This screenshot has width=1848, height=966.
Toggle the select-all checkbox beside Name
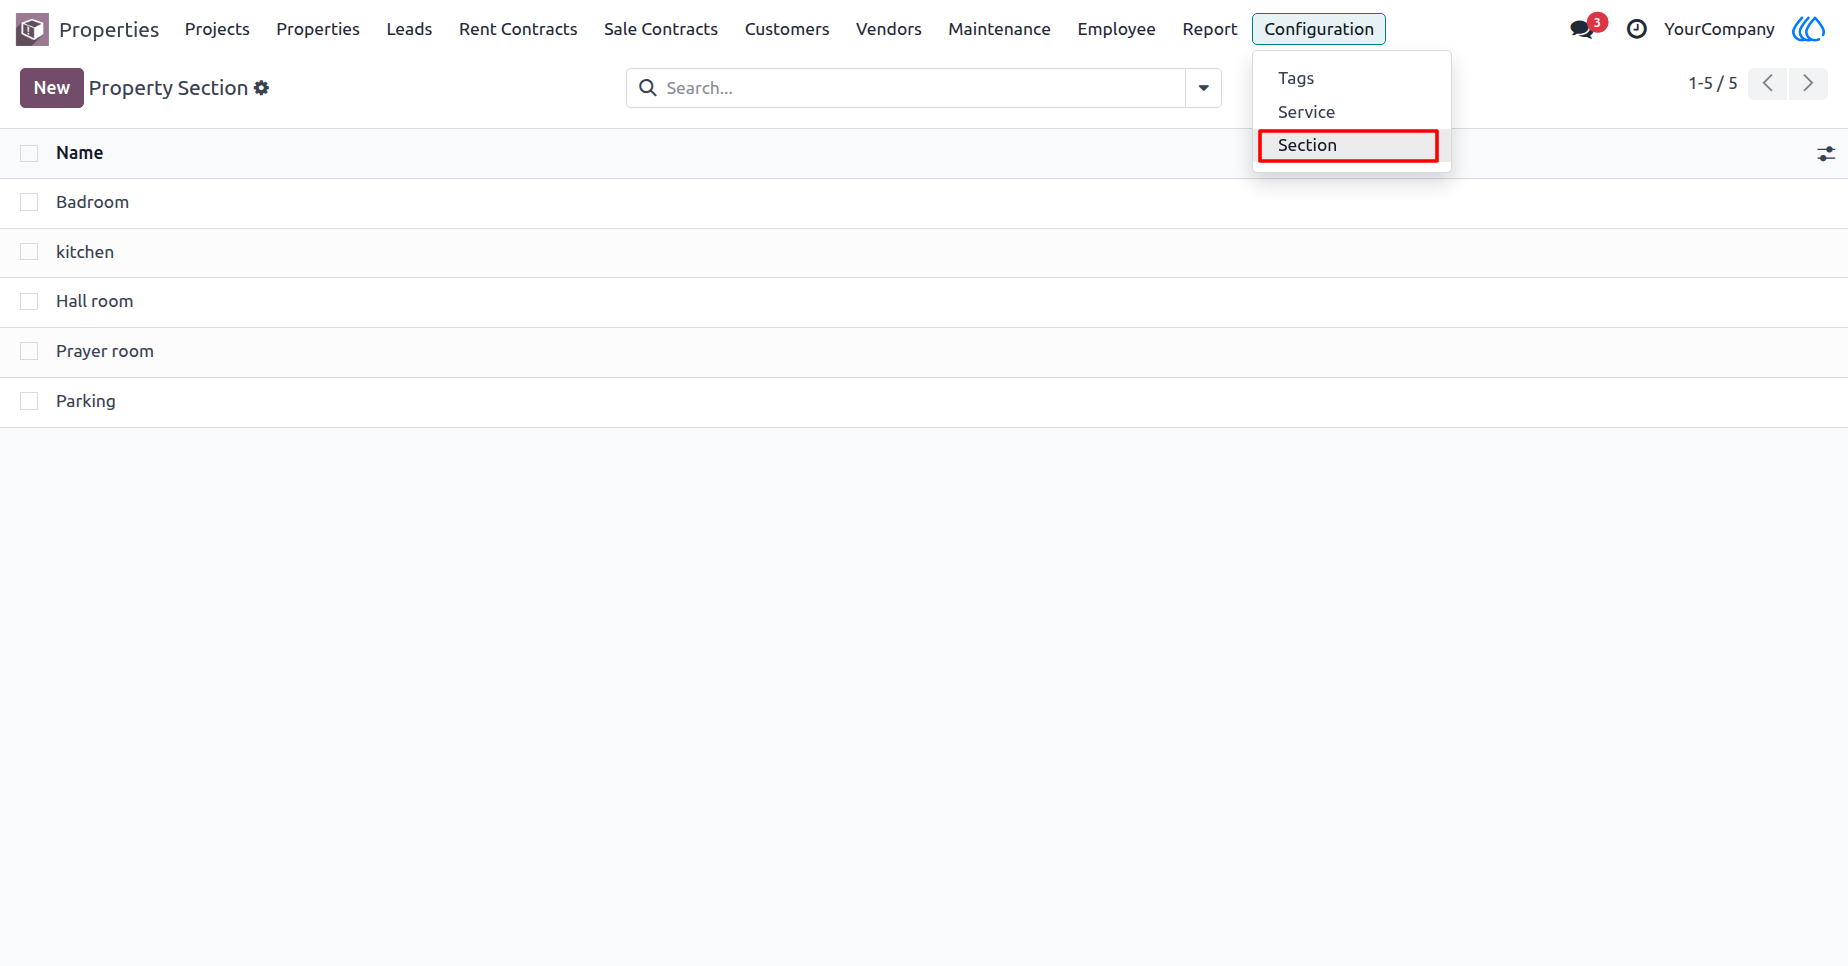pyautogui.click(x=29, y=153)
